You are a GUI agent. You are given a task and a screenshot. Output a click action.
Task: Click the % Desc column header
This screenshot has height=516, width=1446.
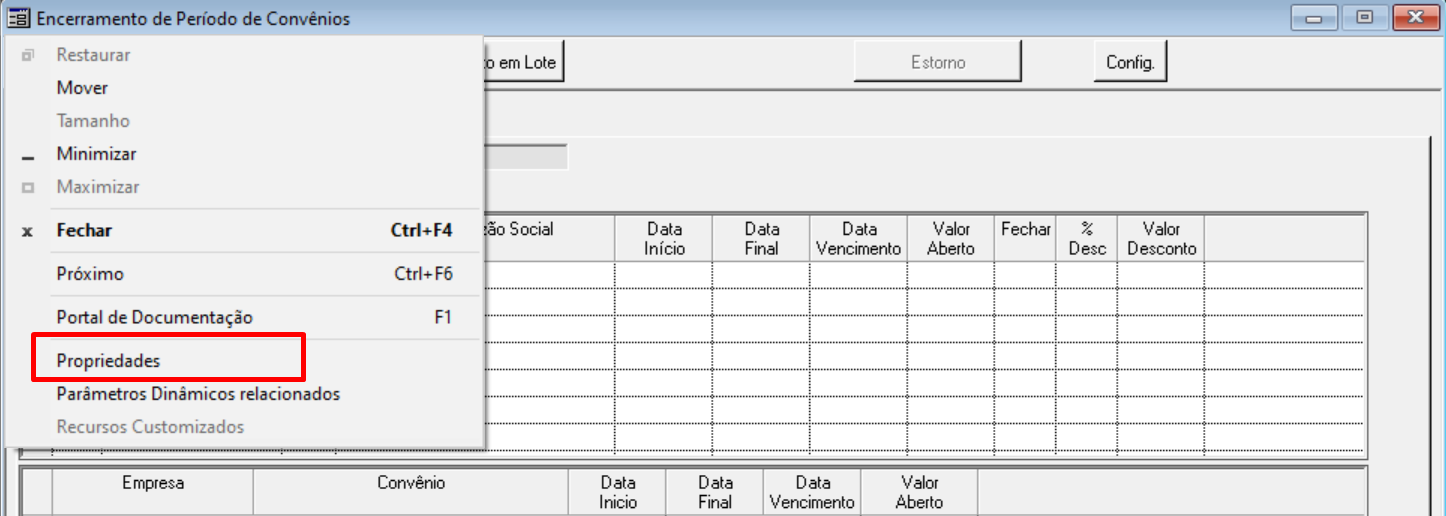point(1087,239)
